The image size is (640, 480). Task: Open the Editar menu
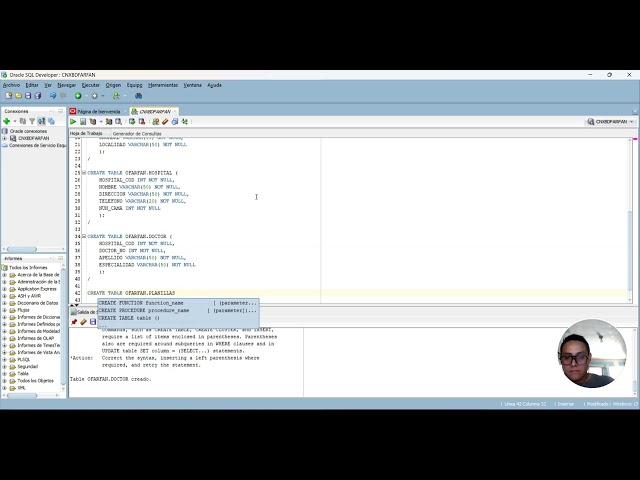coord(32,85)
